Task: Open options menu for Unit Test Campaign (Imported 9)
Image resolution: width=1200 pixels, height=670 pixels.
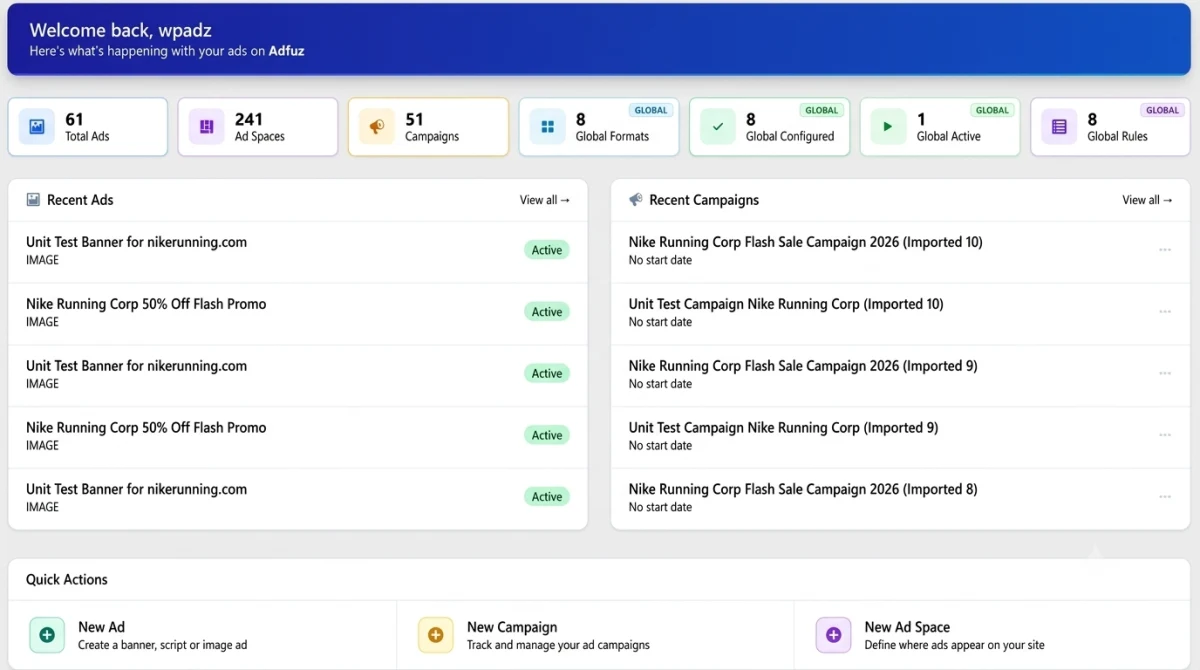Action: pyautogui.click(x=1165, y=436)
